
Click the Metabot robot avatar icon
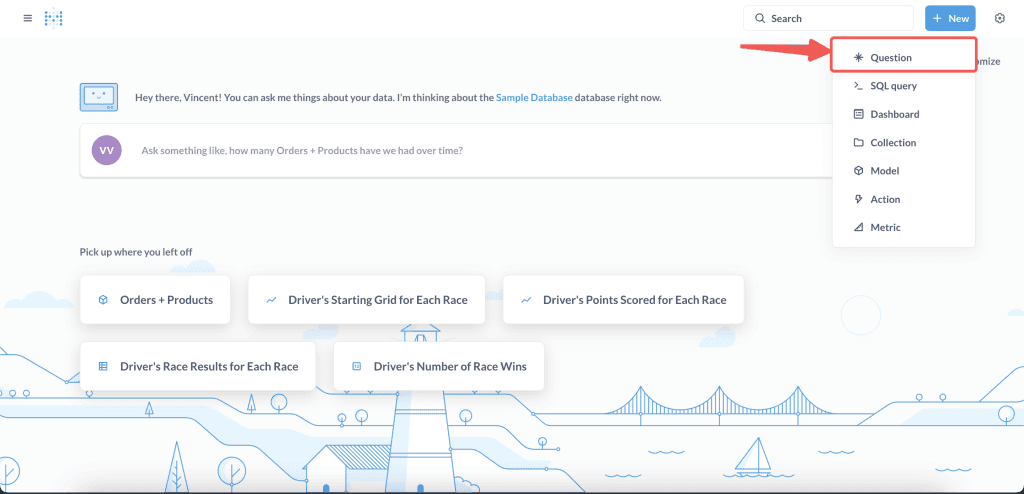click(x=98, y=97)
